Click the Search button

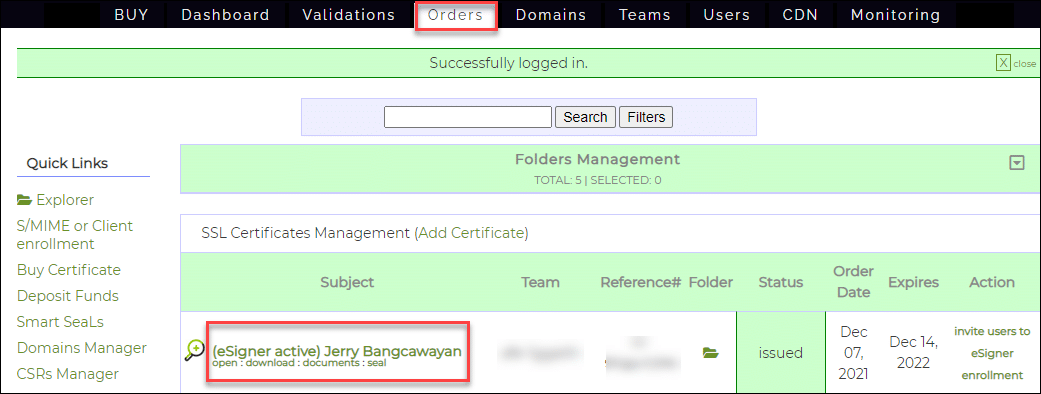pyautogui.click(x=585, y=117)
